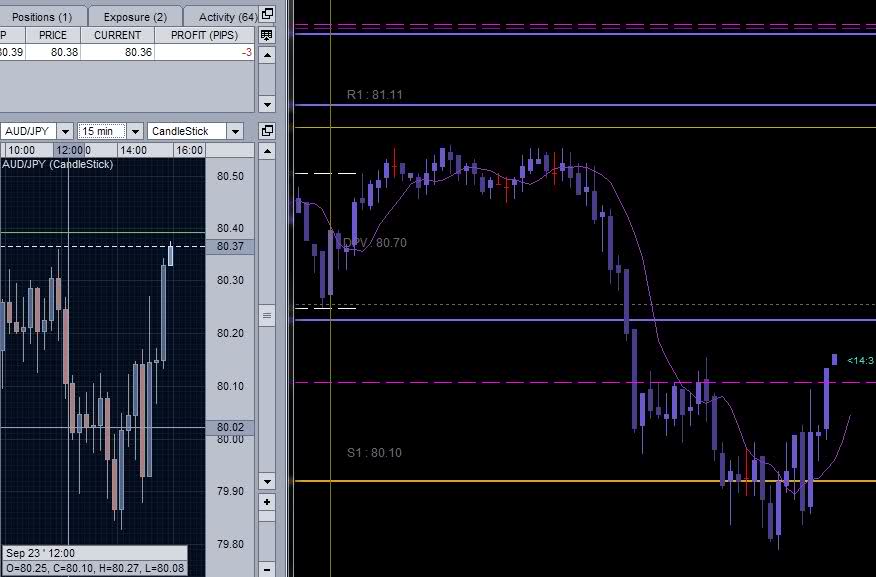Click the S1 : 80.10 support label
876x577 pixels.
pyautogui.click(x=374, y=452)
